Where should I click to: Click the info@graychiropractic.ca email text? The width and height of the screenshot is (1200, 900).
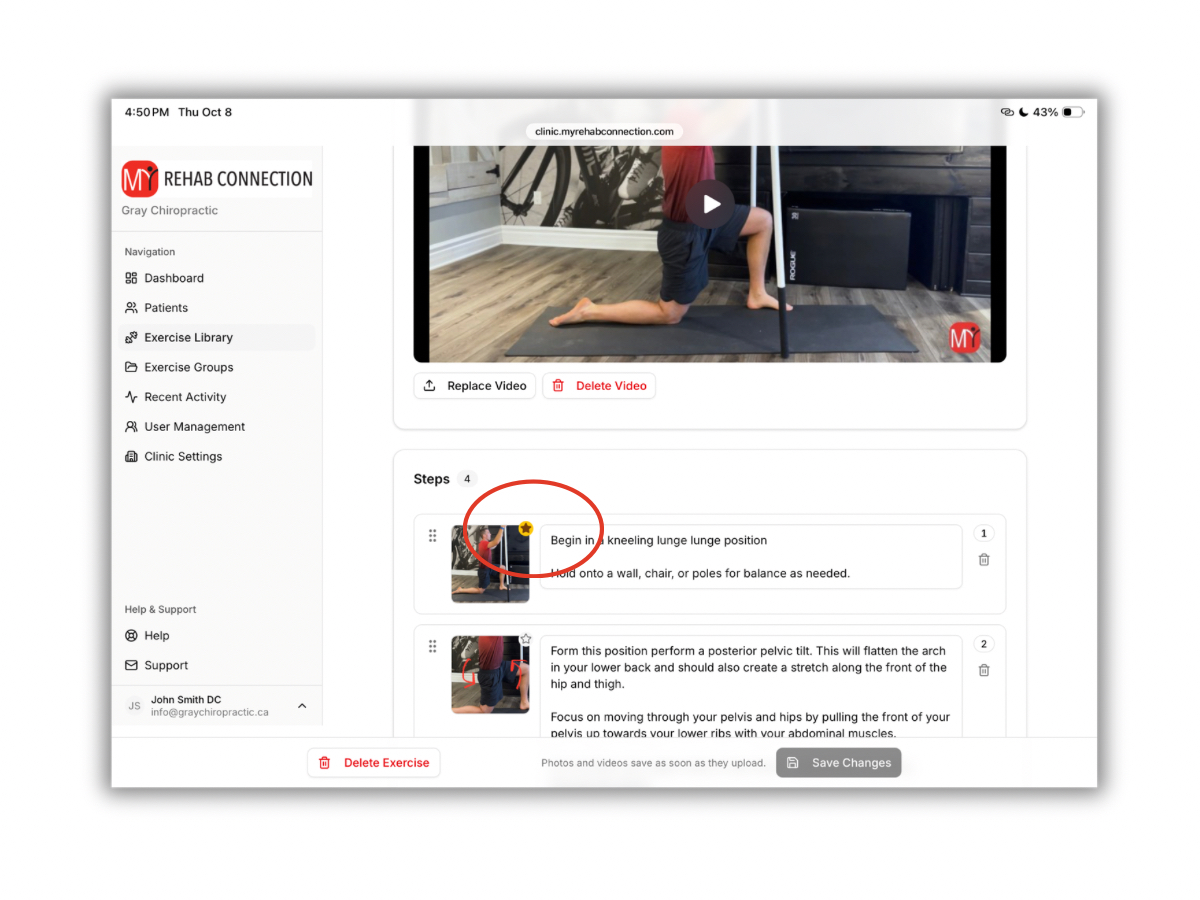coord(210,713)
